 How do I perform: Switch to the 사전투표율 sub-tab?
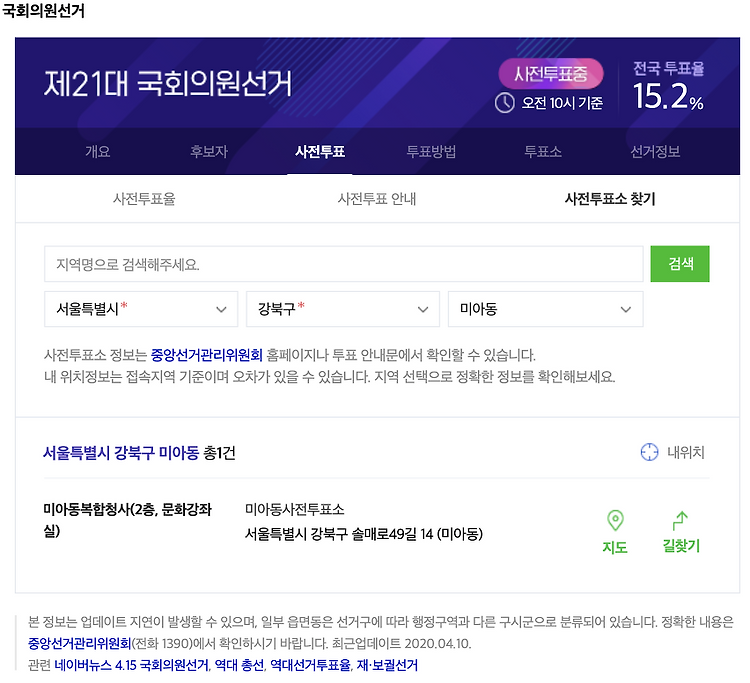click(144, 198)
